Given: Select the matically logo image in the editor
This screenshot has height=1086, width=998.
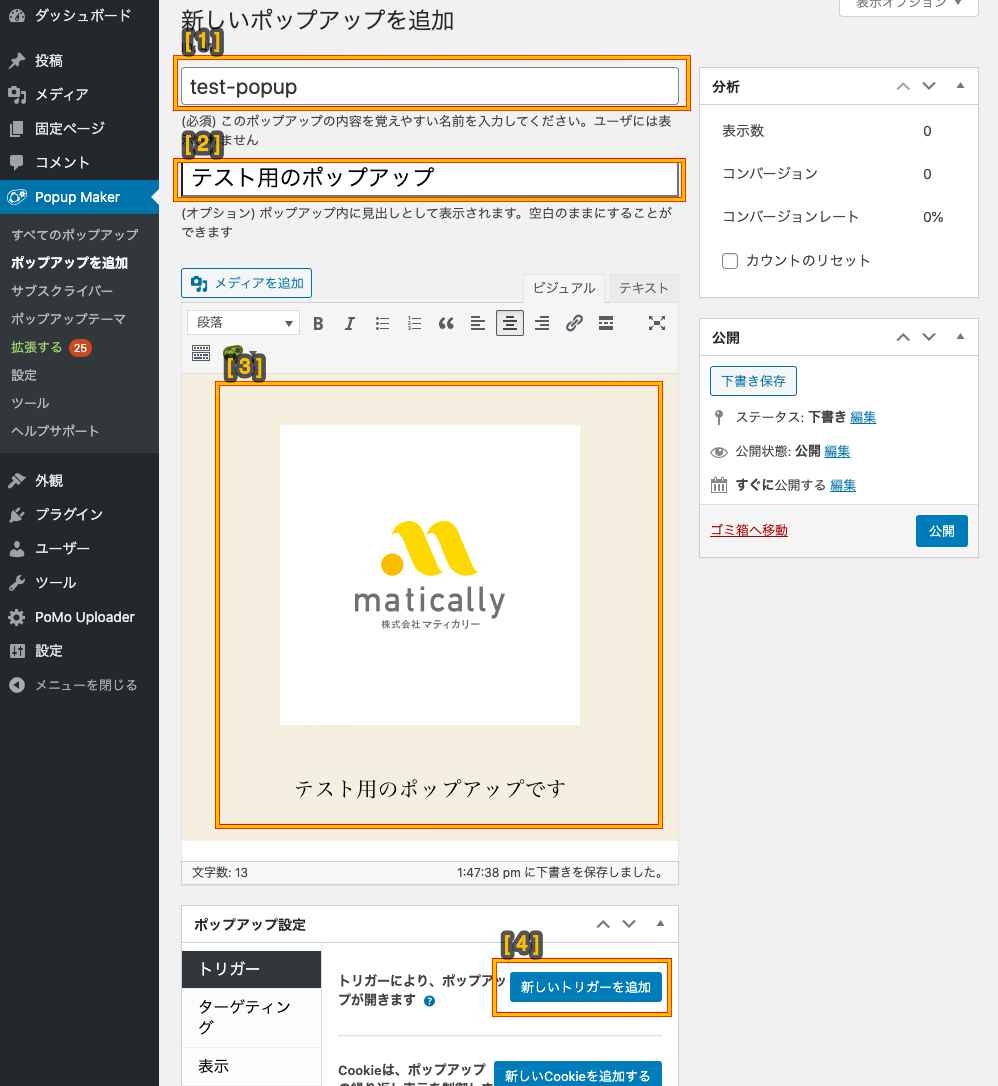Looking at the screenshot, I should [x=429, y=575].
